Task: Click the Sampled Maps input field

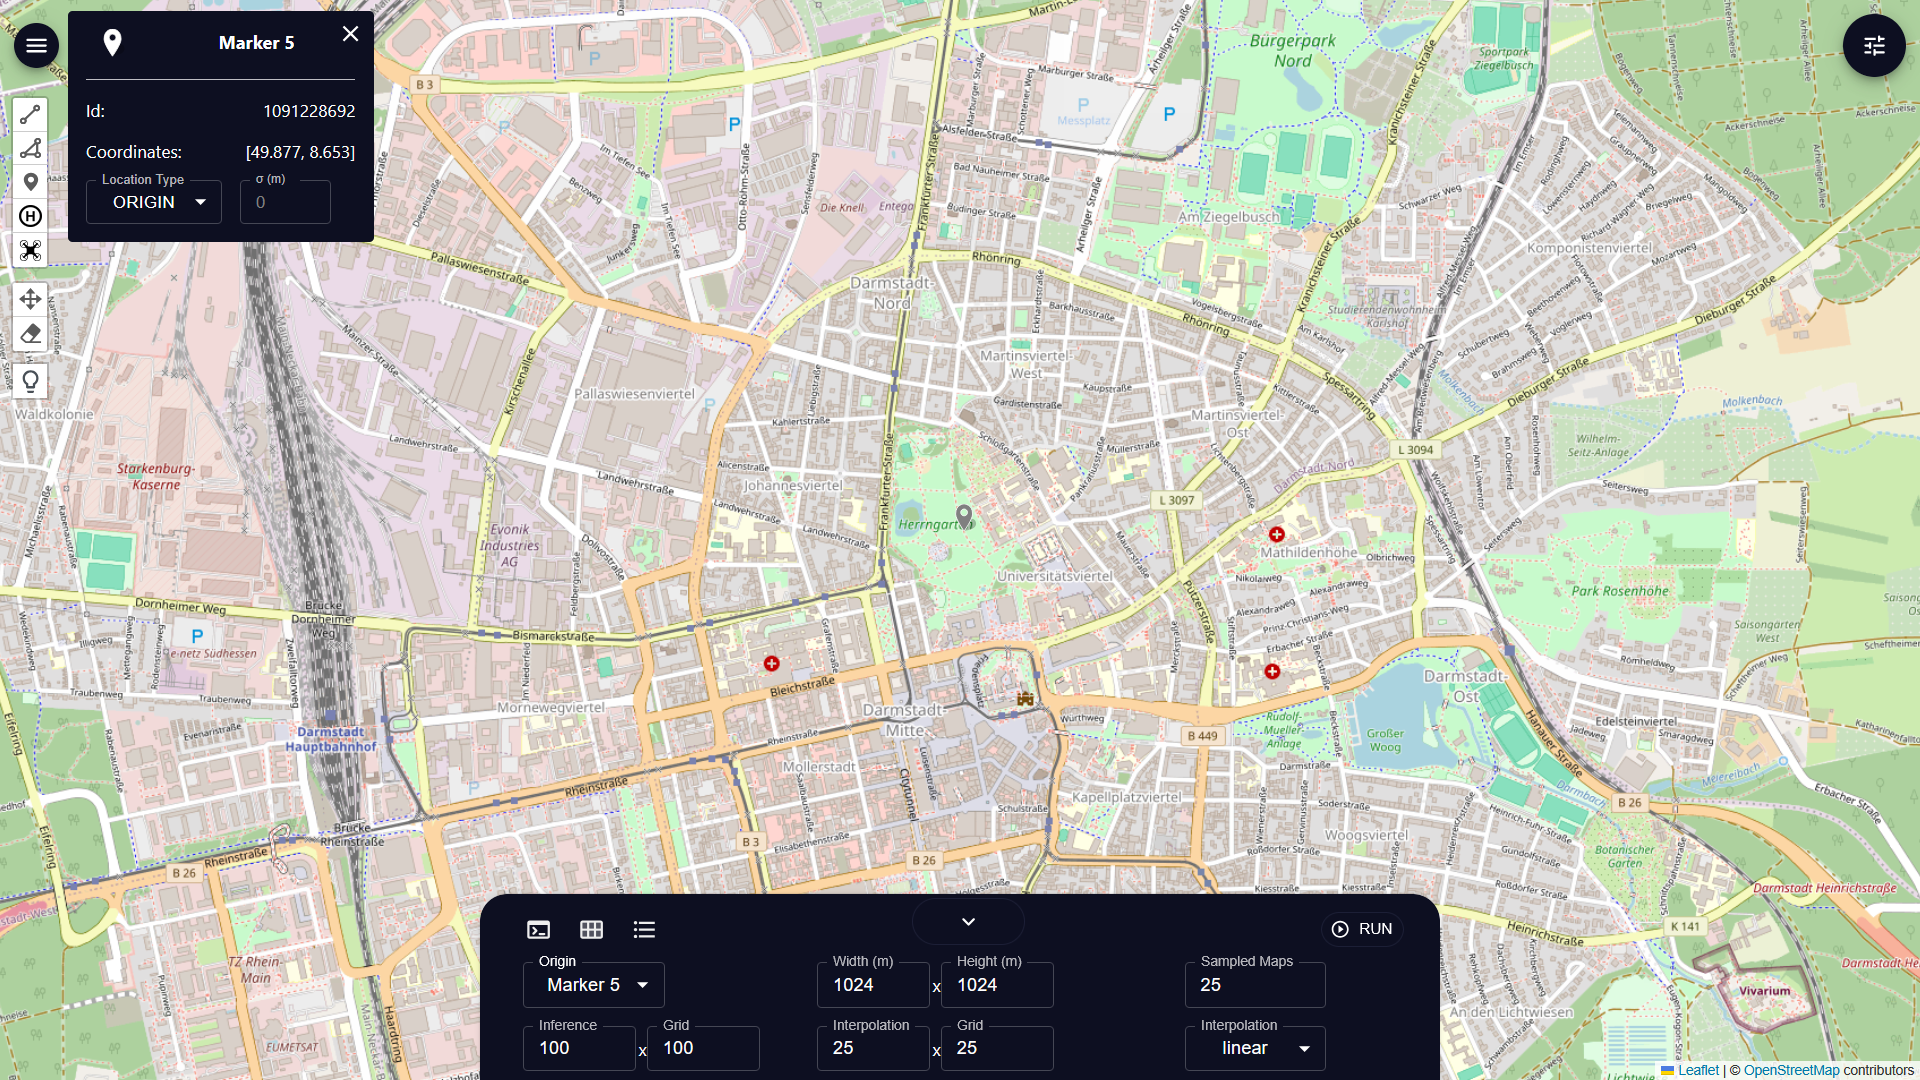Action: (1255, 985)
